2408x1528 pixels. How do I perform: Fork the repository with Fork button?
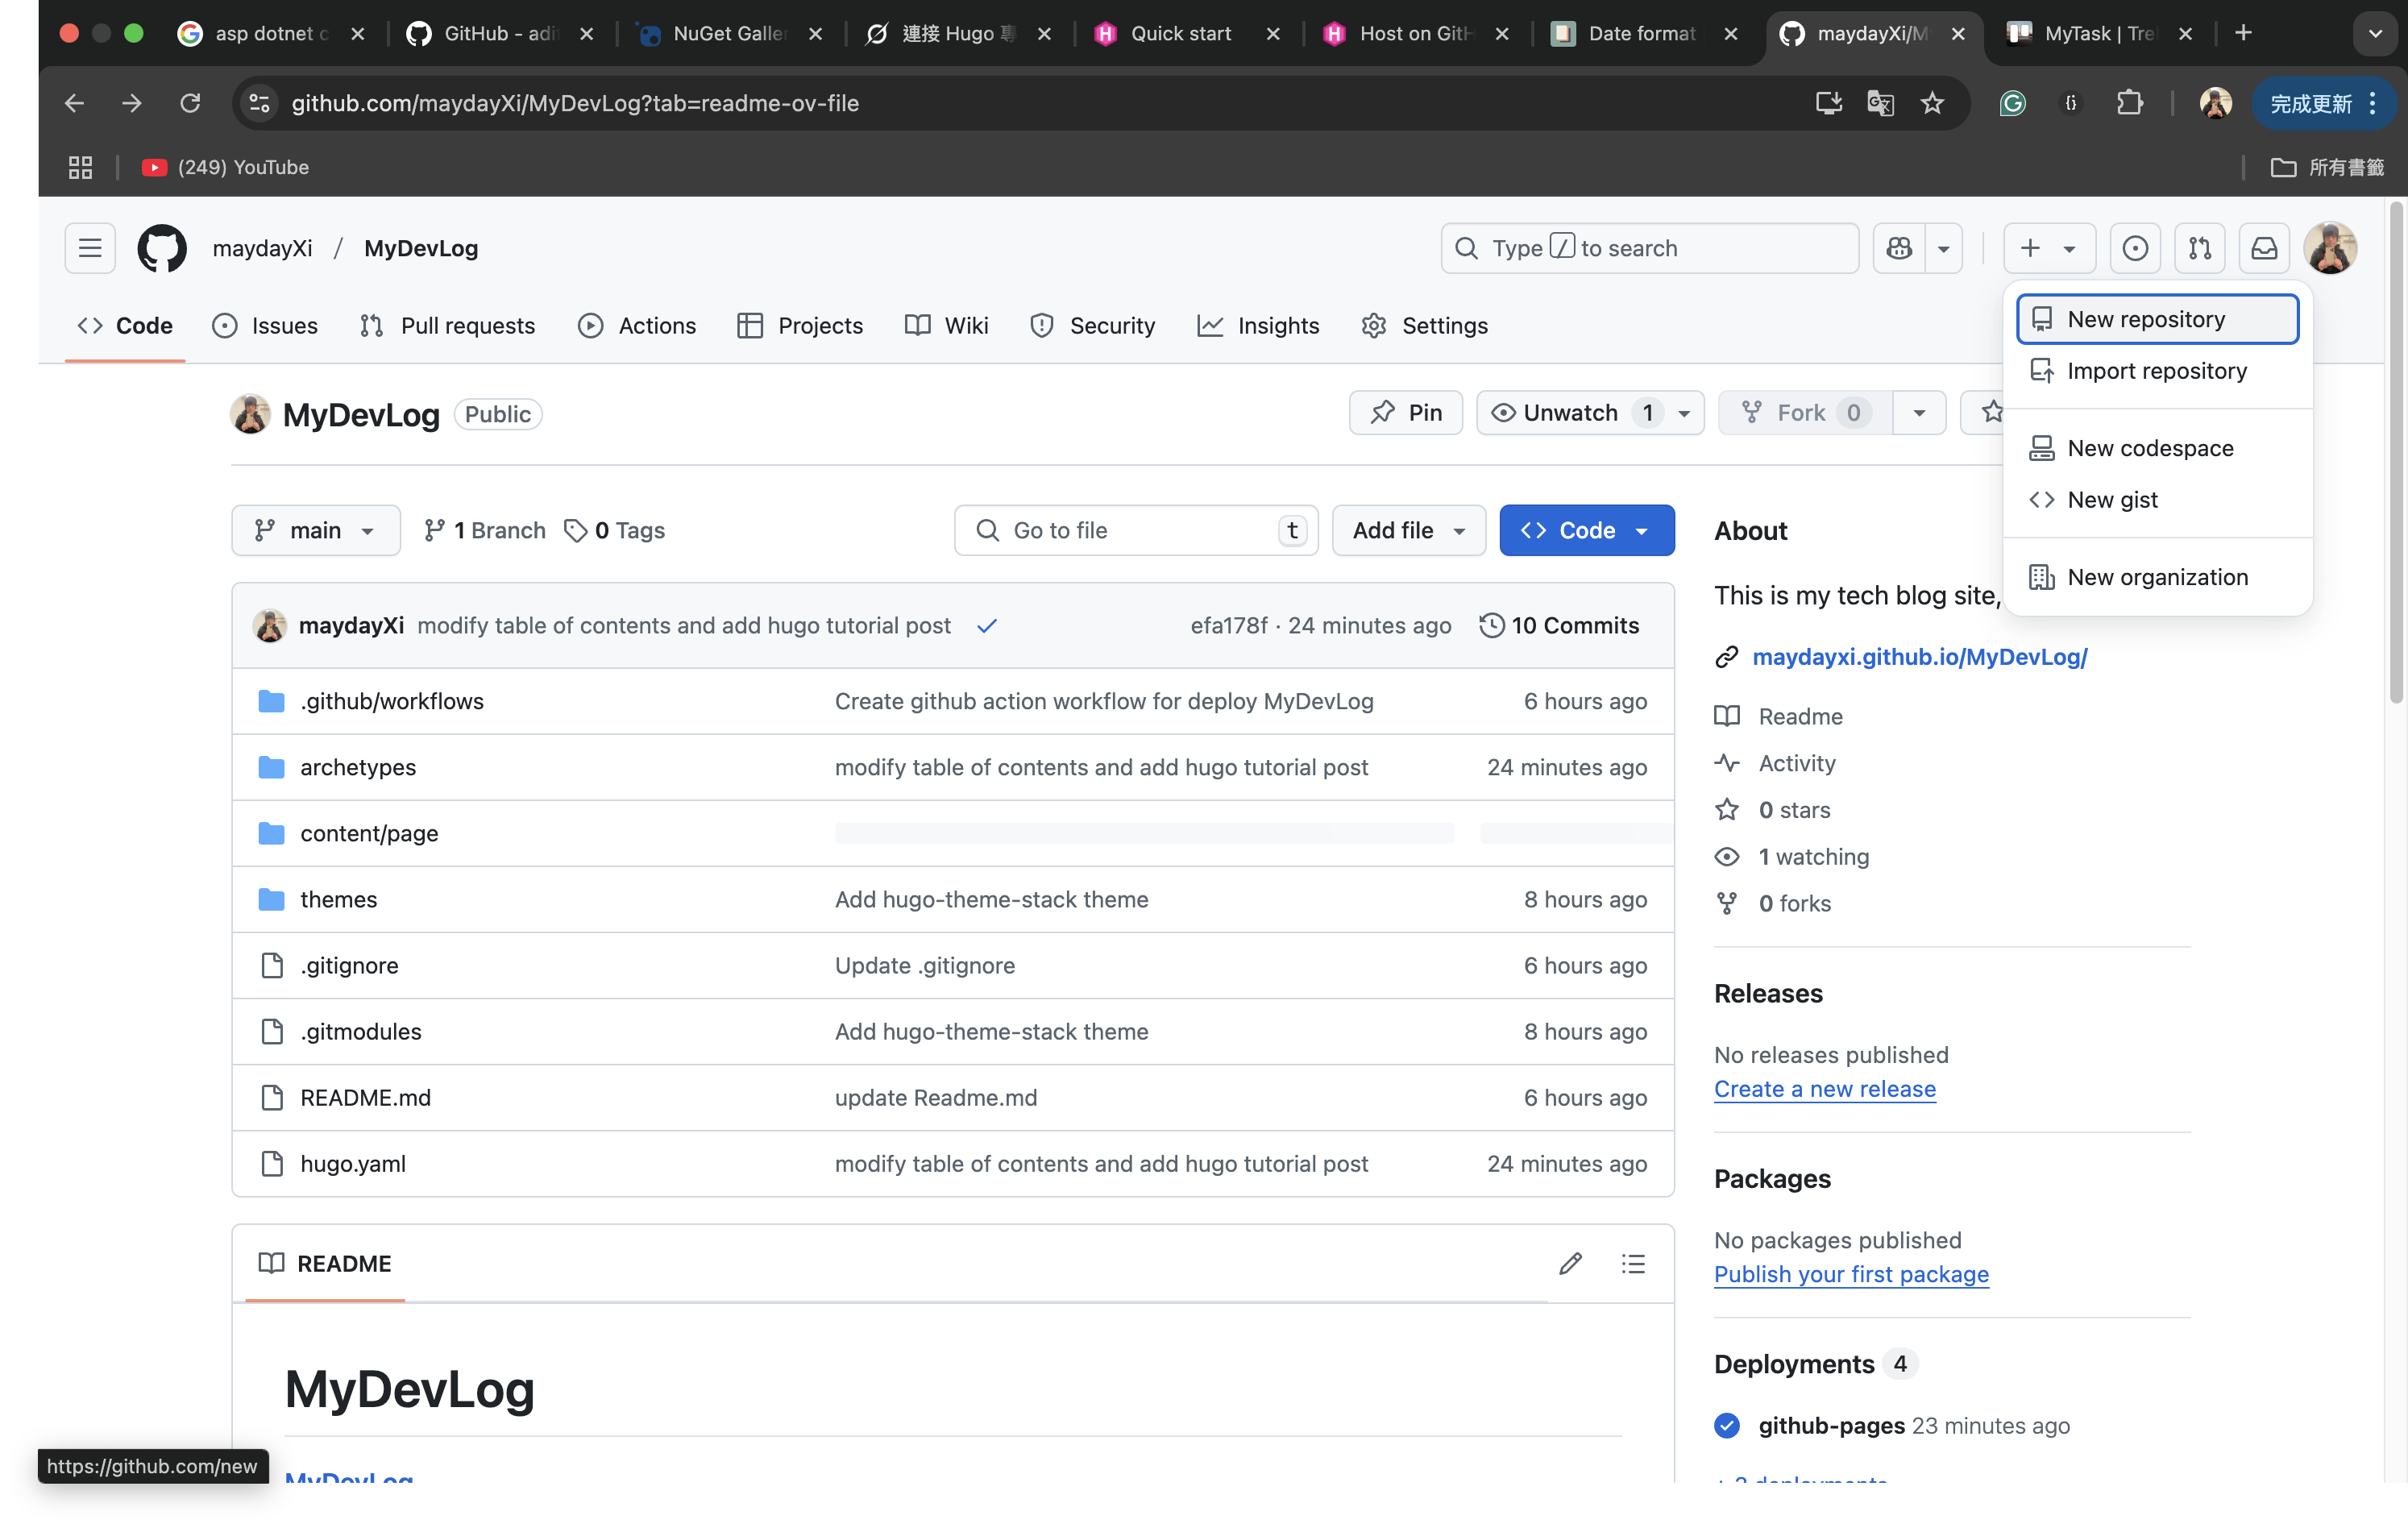1804,412
